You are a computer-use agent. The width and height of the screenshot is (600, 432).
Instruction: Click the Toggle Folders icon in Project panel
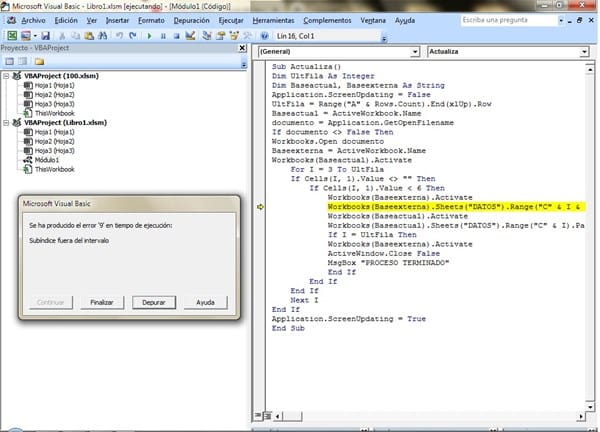point(39,62)
